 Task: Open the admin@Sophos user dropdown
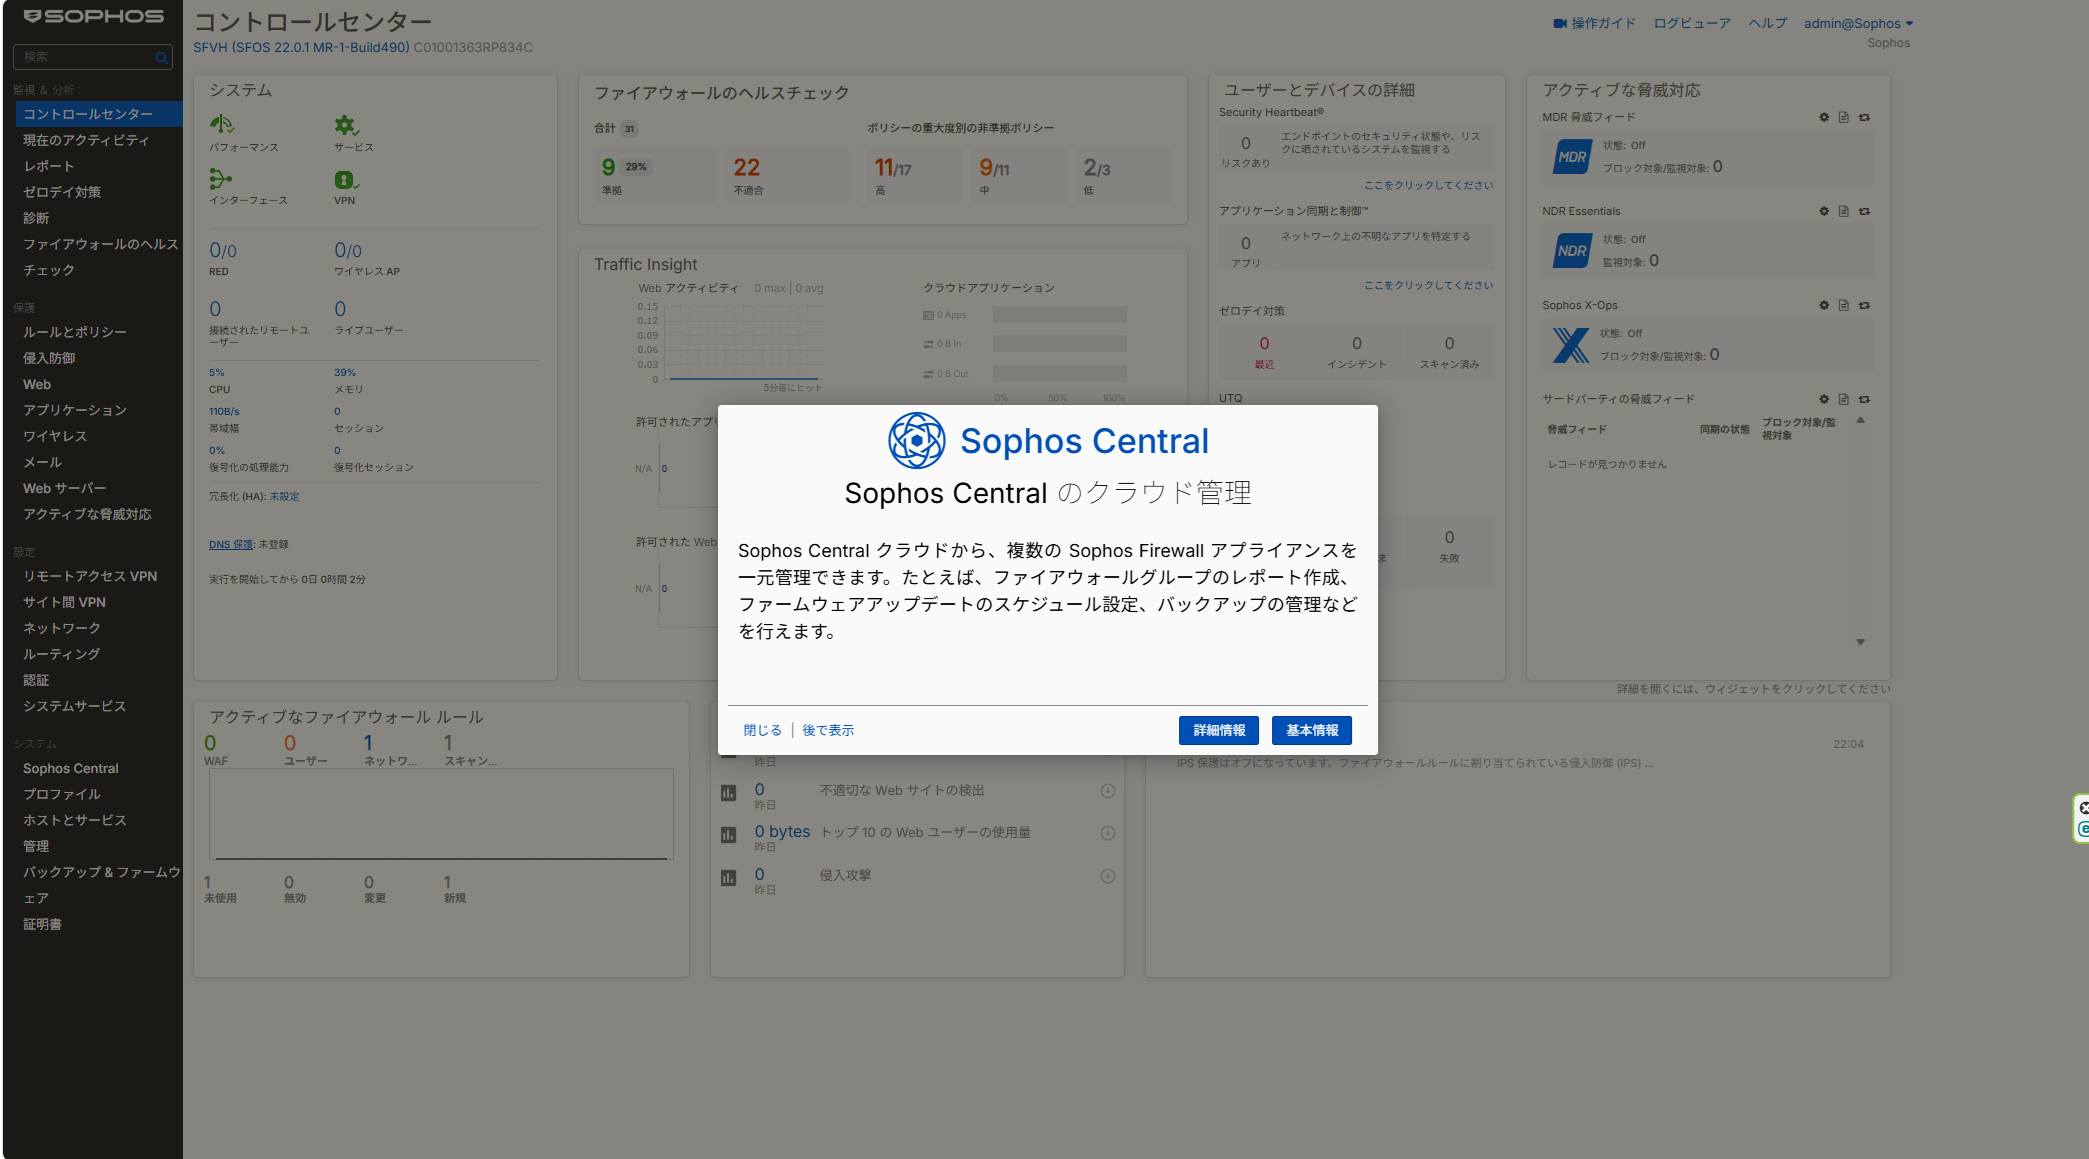click(x=1858, y=24)
